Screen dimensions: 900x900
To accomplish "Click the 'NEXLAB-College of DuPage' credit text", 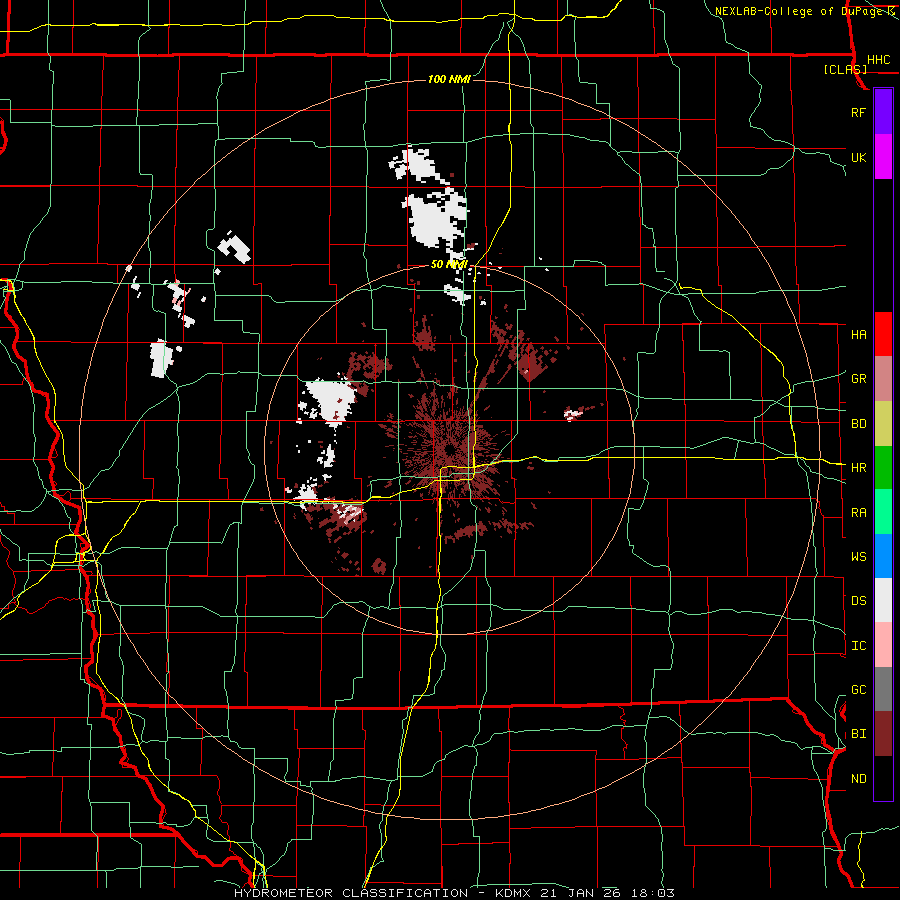I will tap(800, 11).
